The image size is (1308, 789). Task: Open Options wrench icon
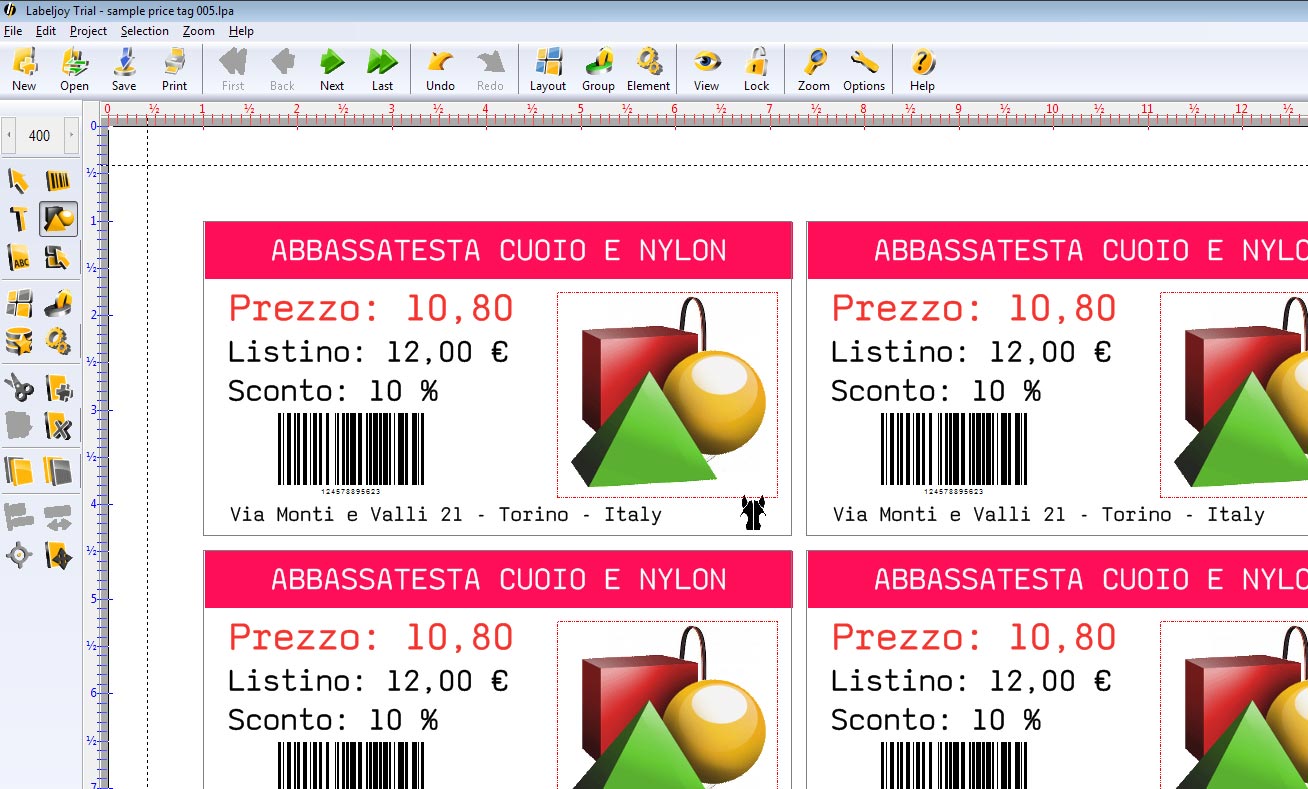click(x=864, y=70)
